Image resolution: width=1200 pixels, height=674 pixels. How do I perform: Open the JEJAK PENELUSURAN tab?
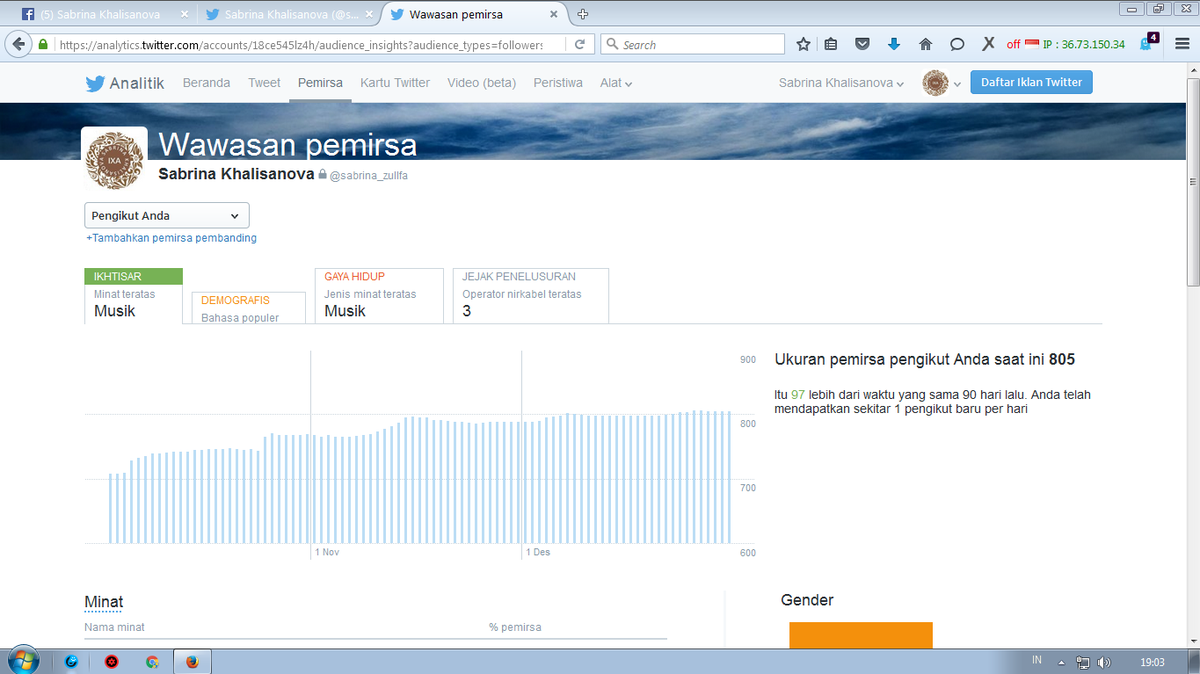coord(531,295)
